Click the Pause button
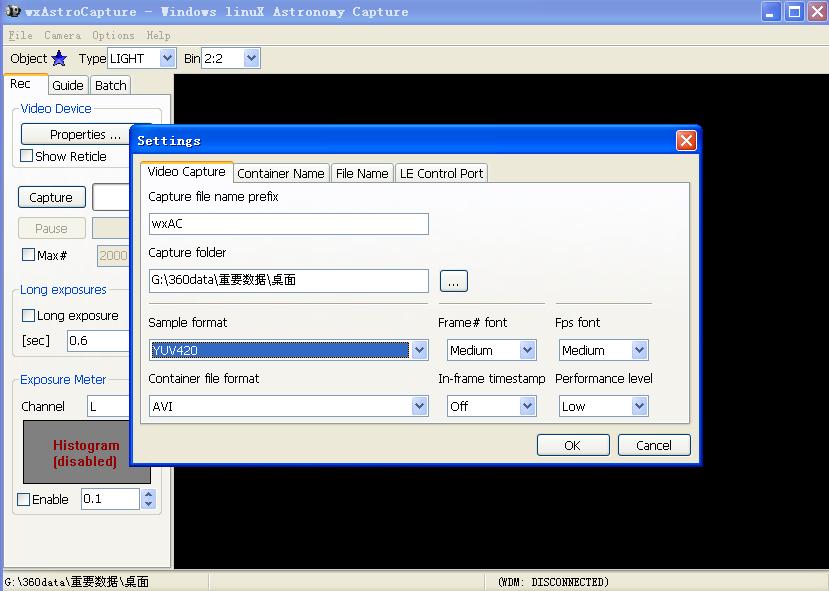Image resolution: width=829 pixels, height=591 pixels. 51,228
